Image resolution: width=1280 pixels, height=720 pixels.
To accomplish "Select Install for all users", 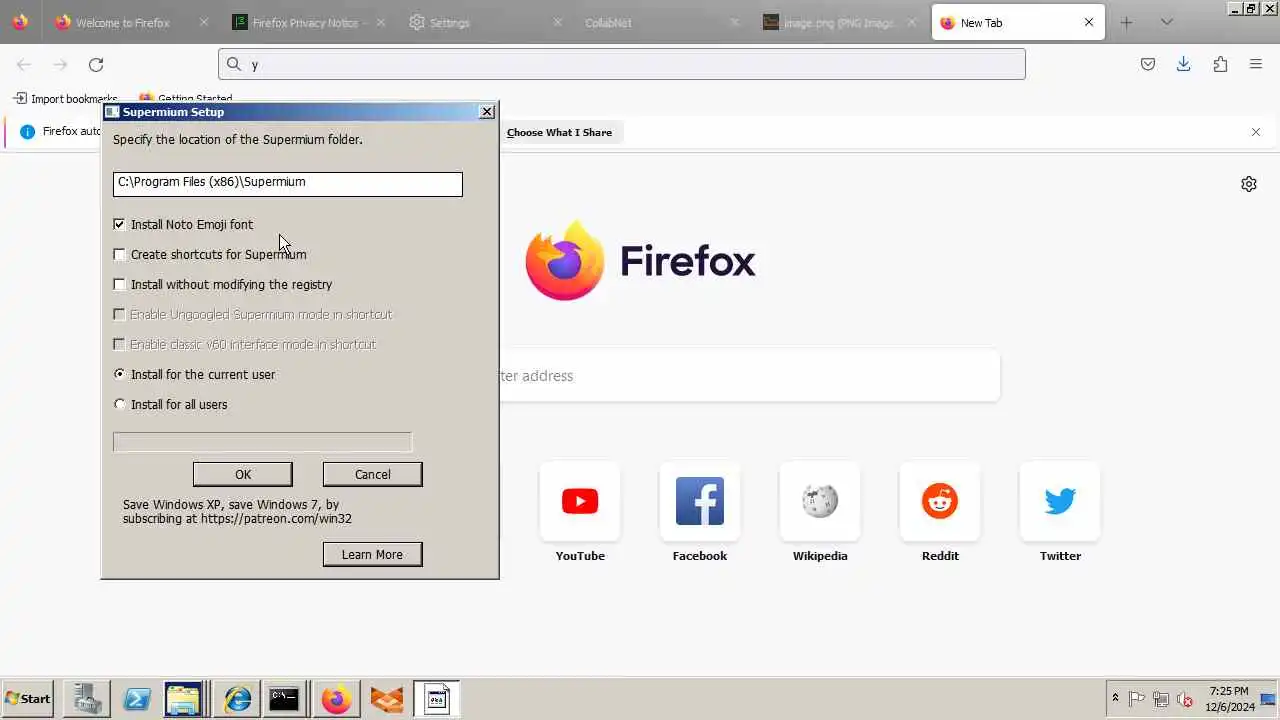I will [120, 405].
